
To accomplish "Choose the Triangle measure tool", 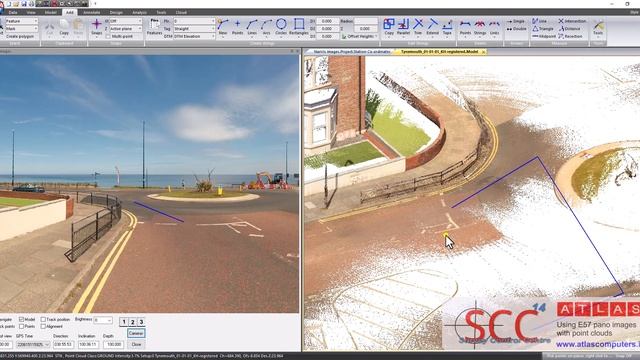I will [x=543, y=29].
